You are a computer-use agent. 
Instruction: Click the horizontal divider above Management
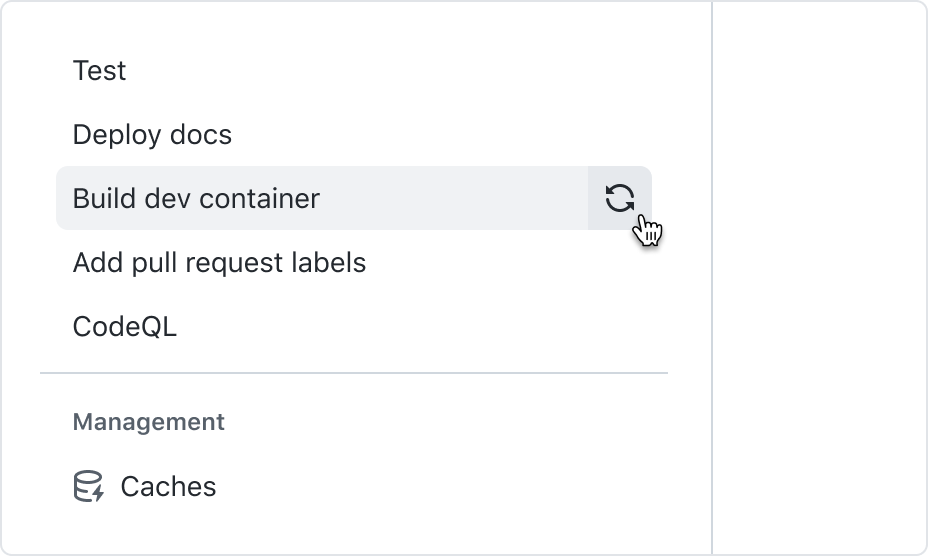pos(354,373)
